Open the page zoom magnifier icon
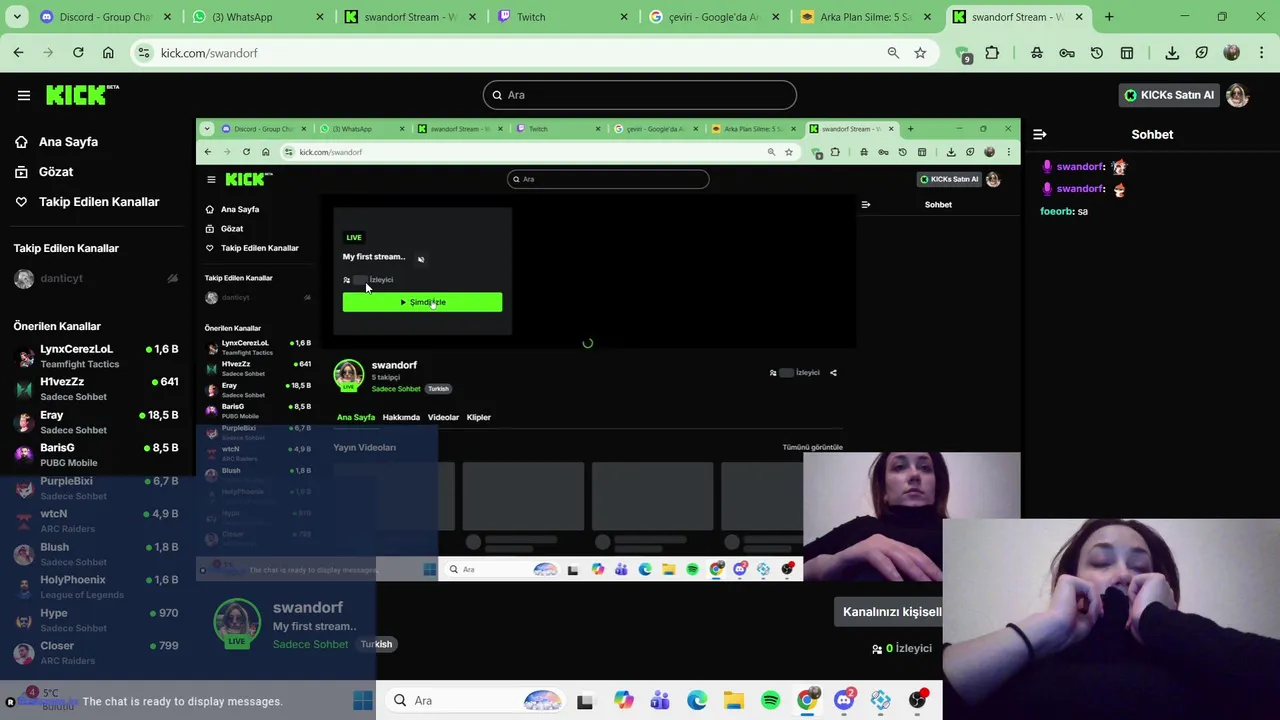Image resolution: width=1280 pixels, height=720 pixels. click(x=893, y=53)
